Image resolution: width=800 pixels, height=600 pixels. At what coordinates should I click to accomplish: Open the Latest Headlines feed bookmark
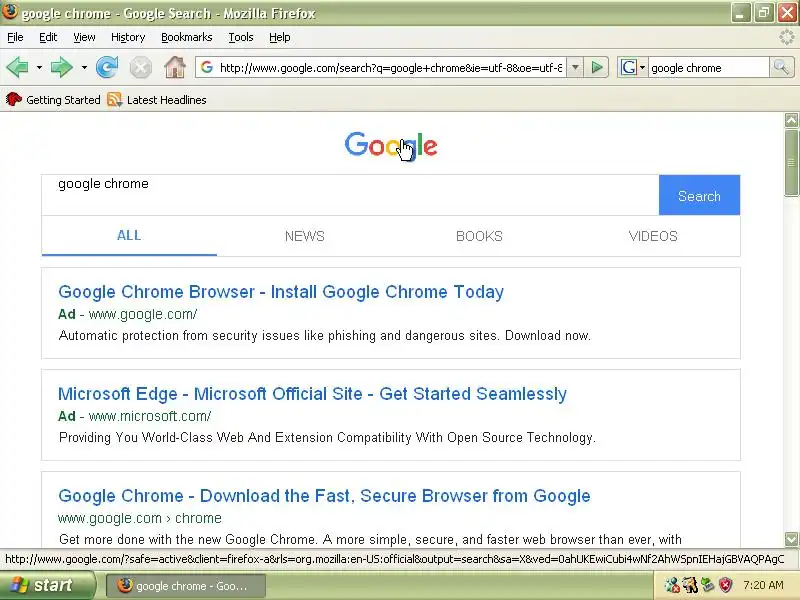[x=157, y=99]
